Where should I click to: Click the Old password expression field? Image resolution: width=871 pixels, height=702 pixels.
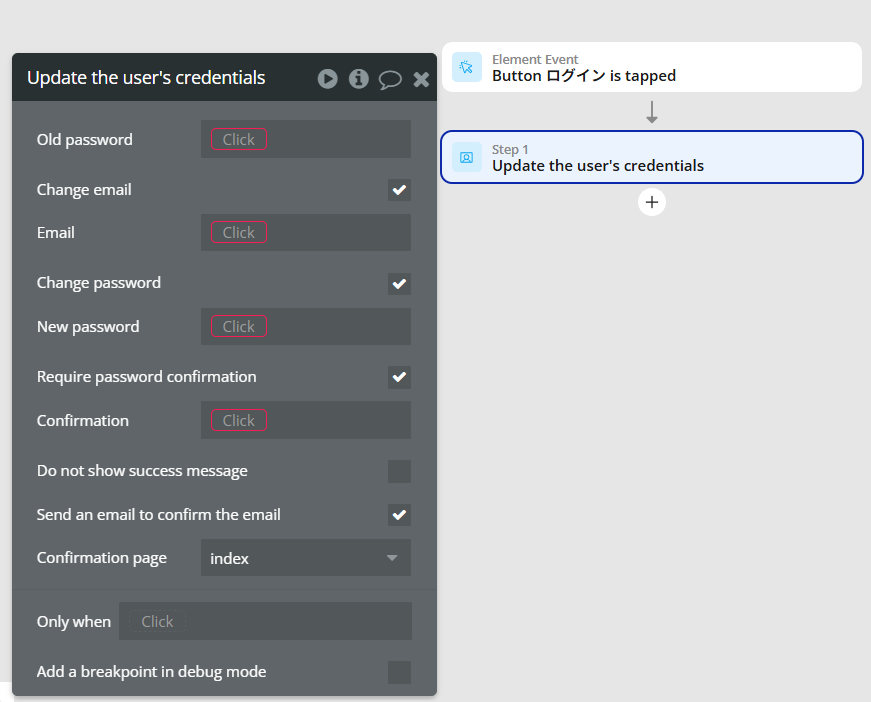coord(306,139)
